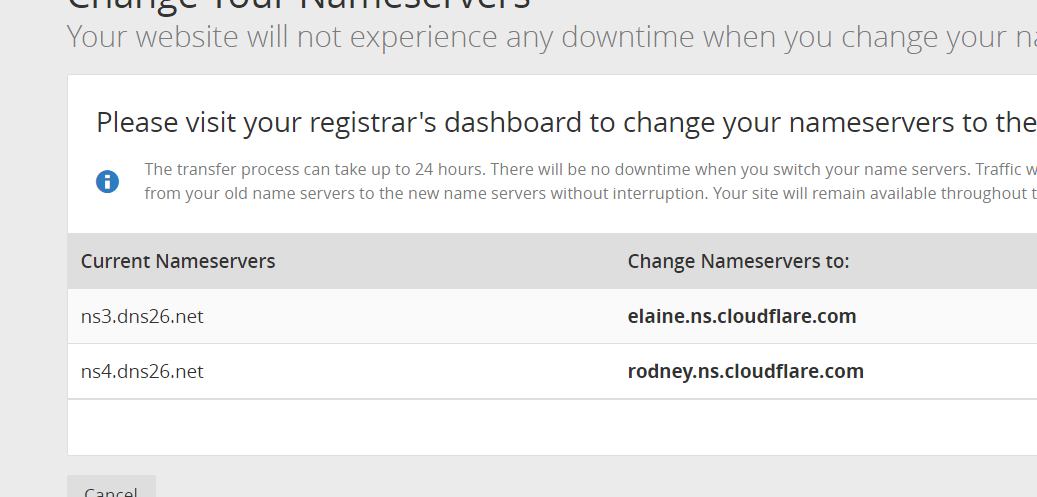Viewport: 1037px width, 497px height.
Task: Click rodney.ns.cloudflare.com nameserver entry
Action: point(745,372)
